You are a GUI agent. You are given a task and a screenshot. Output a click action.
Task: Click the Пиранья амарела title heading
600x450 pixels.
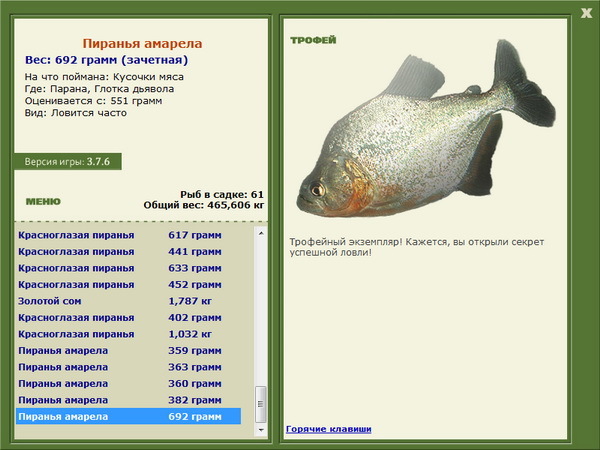142,44
